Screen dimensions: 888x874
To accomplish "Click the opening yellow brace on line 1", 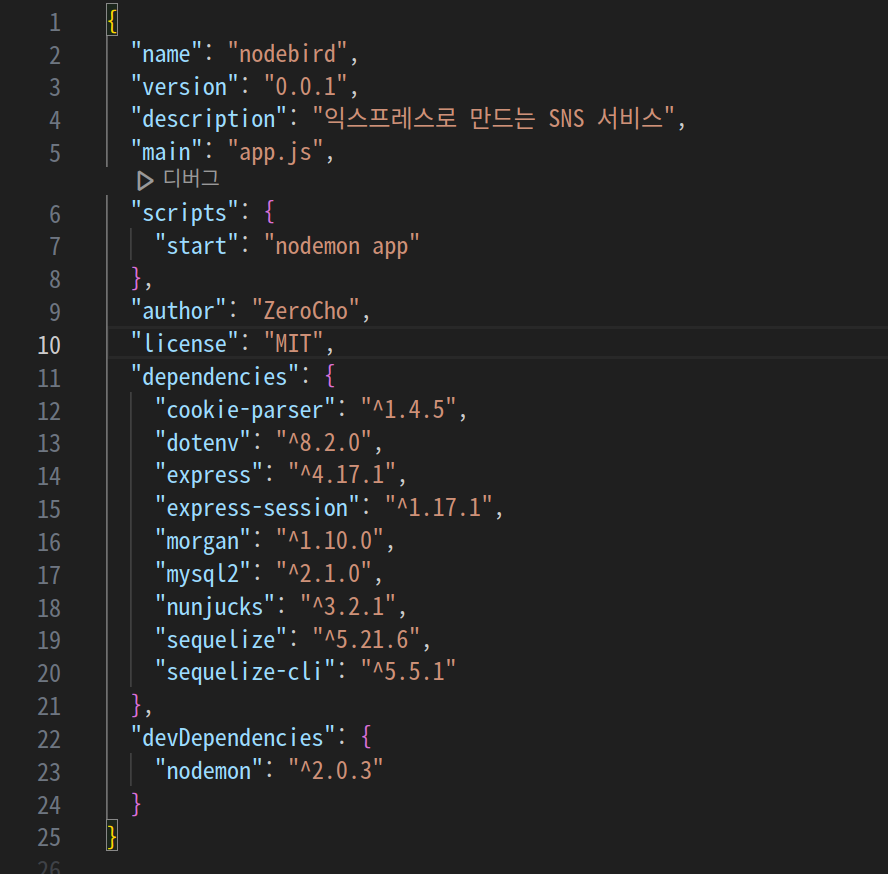I will click(x=112, y=22).
